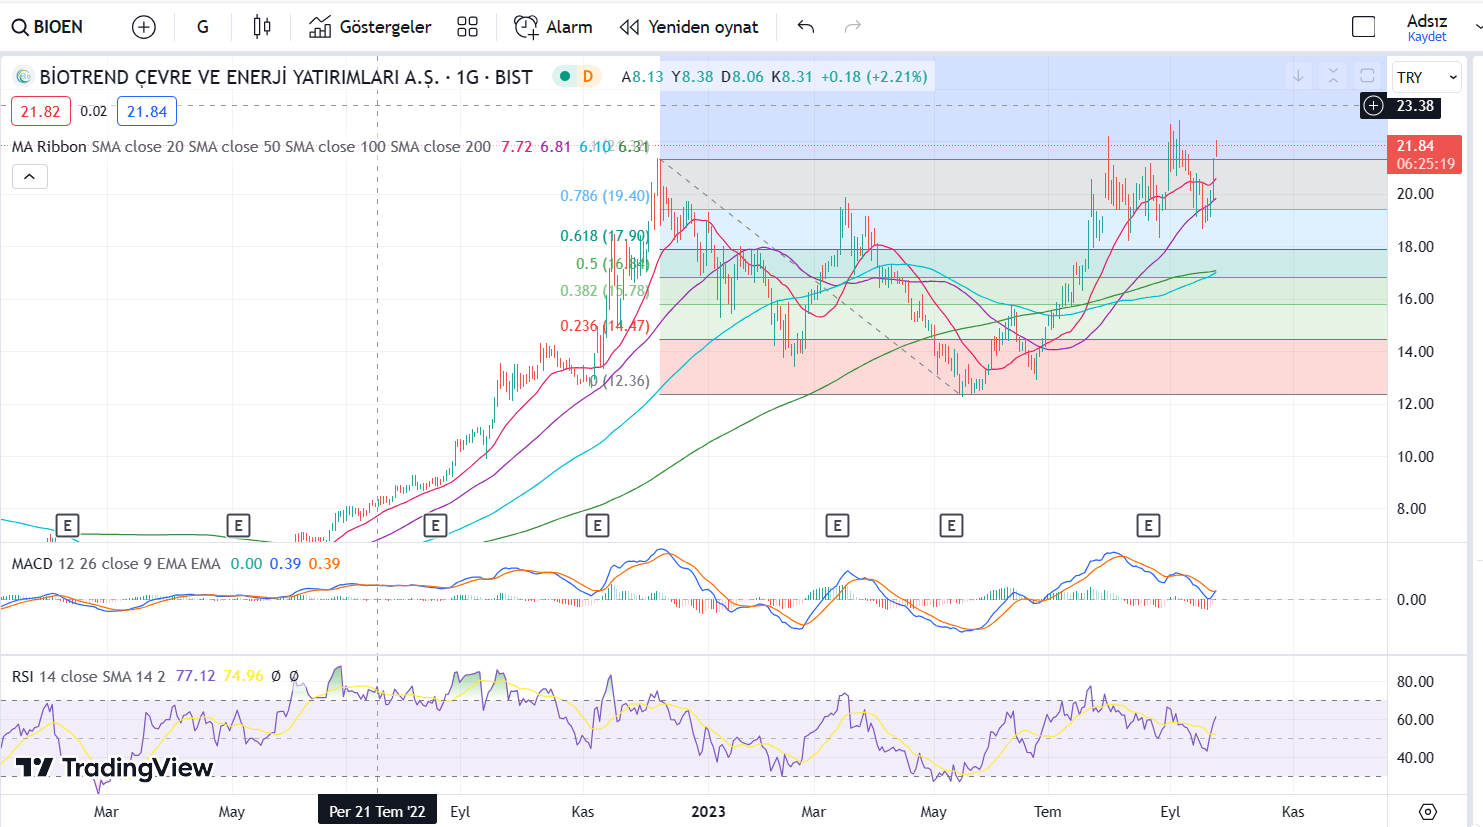Create an Alarm
Screen dimensions: 1483x827
pyautogui.click(x=553, y=27)
